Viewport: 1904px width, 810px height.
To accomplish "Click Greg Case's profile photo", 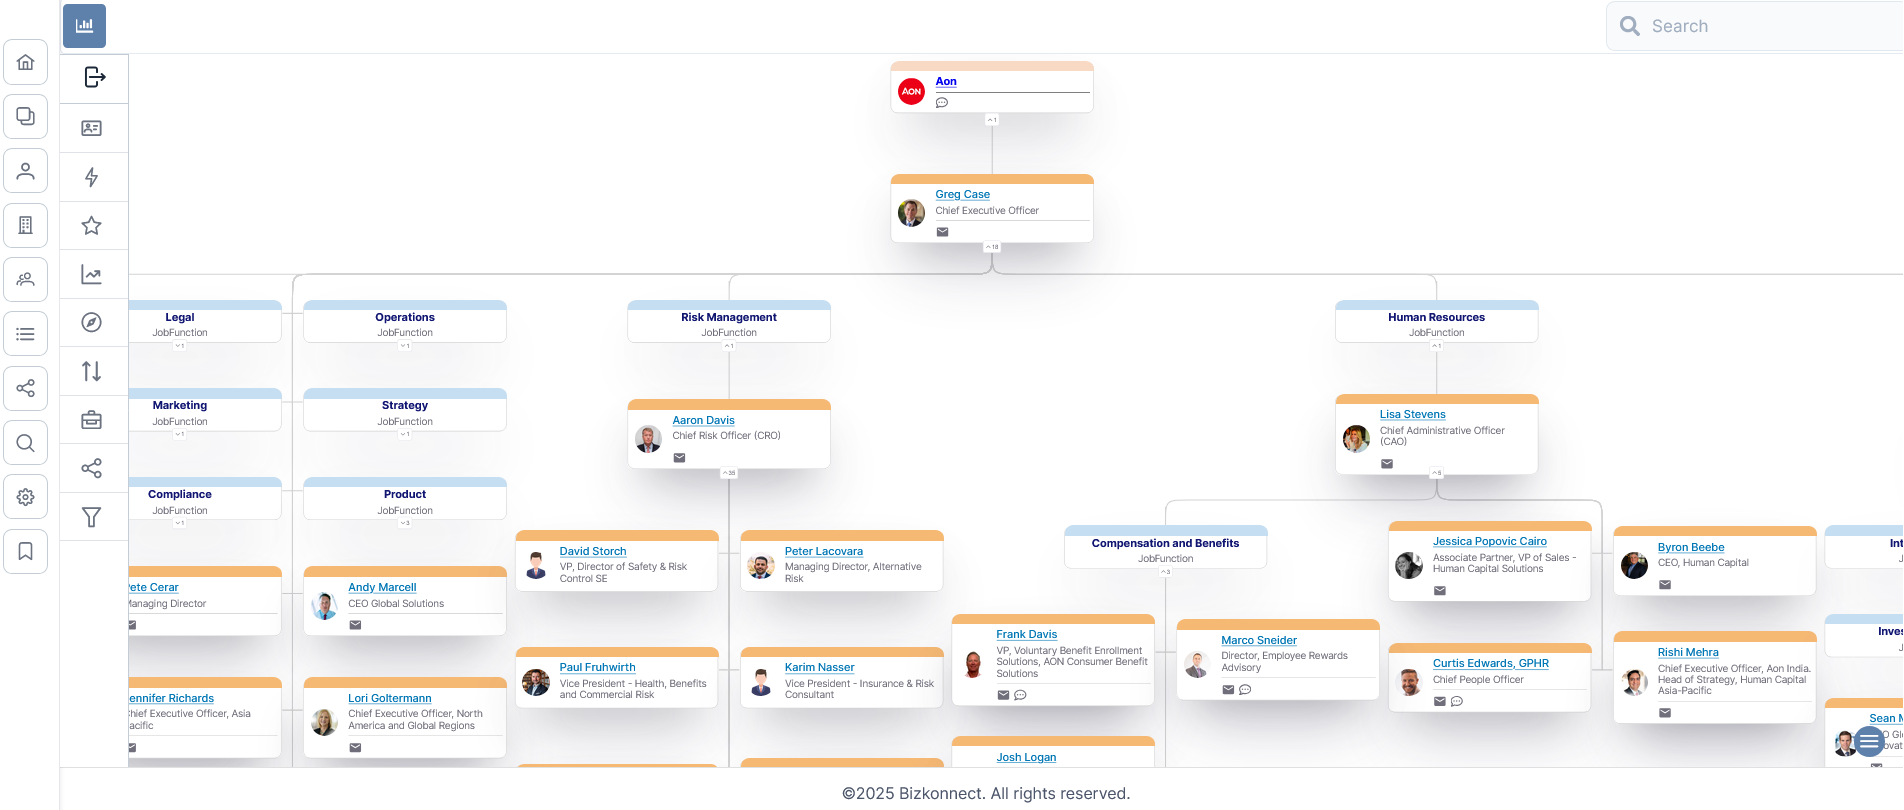I will (911, 213).
